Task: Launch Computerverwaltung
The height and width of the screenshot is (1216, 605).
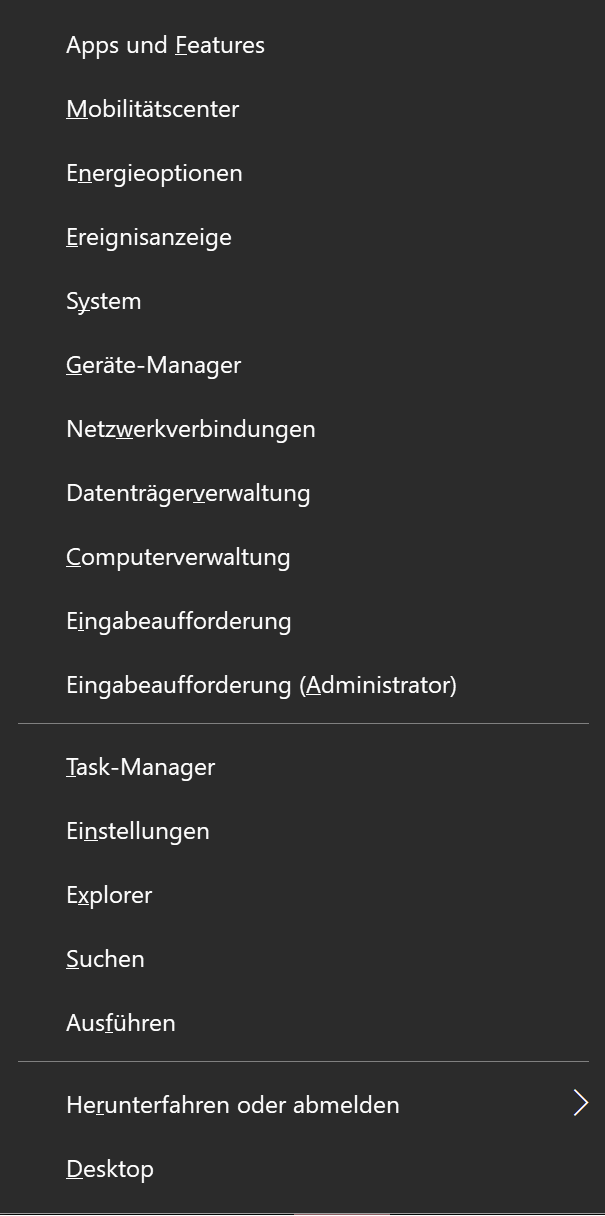Action: coord(178,557)
